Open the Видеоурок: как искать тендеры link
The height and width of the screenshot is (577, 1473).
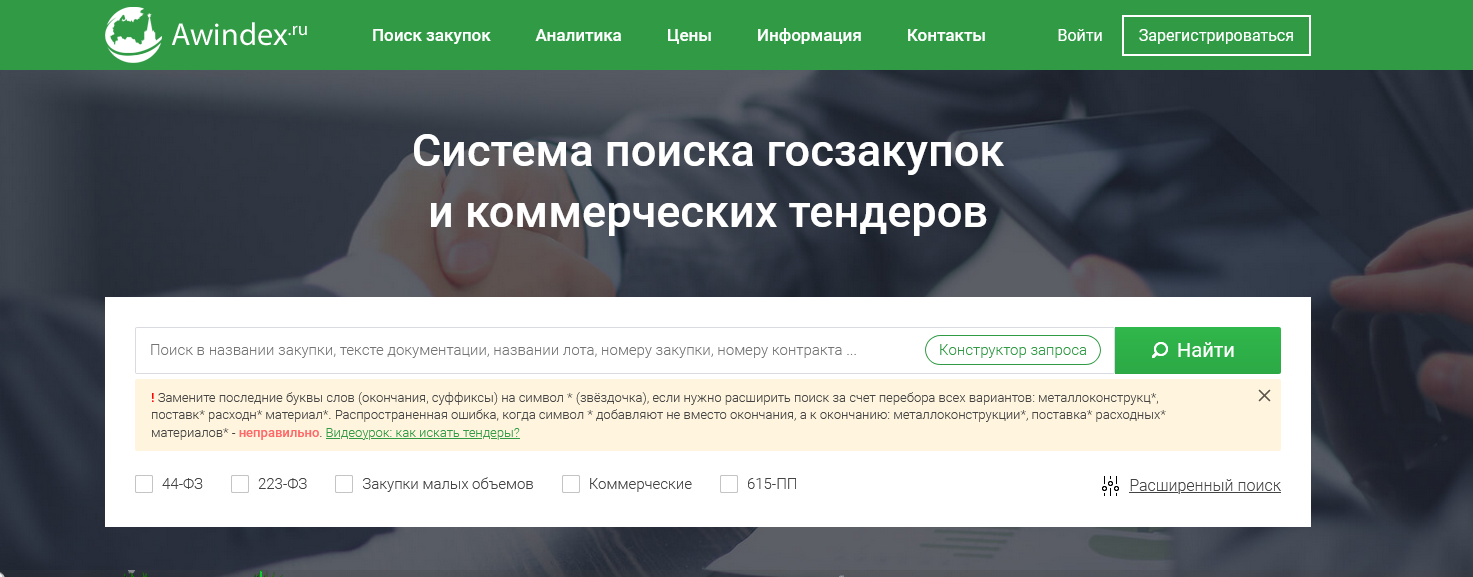423,433
